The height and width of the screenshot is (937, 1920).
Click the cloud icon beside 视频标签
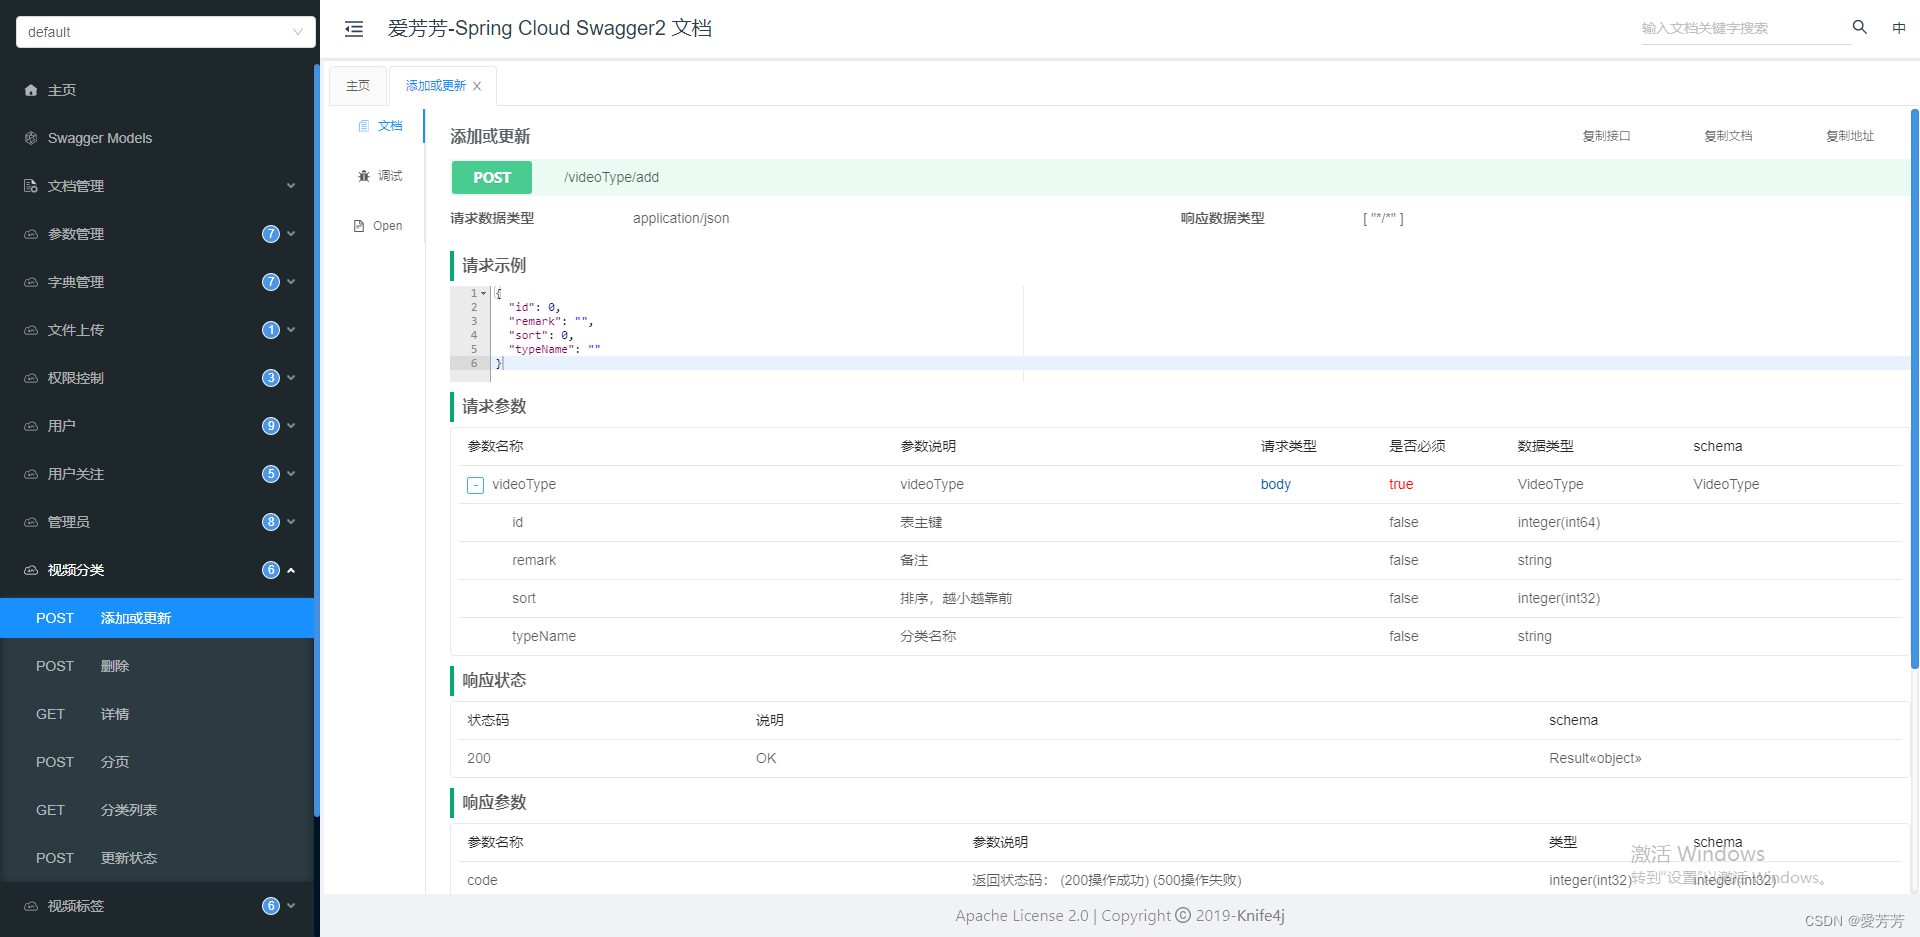[31, 906]
